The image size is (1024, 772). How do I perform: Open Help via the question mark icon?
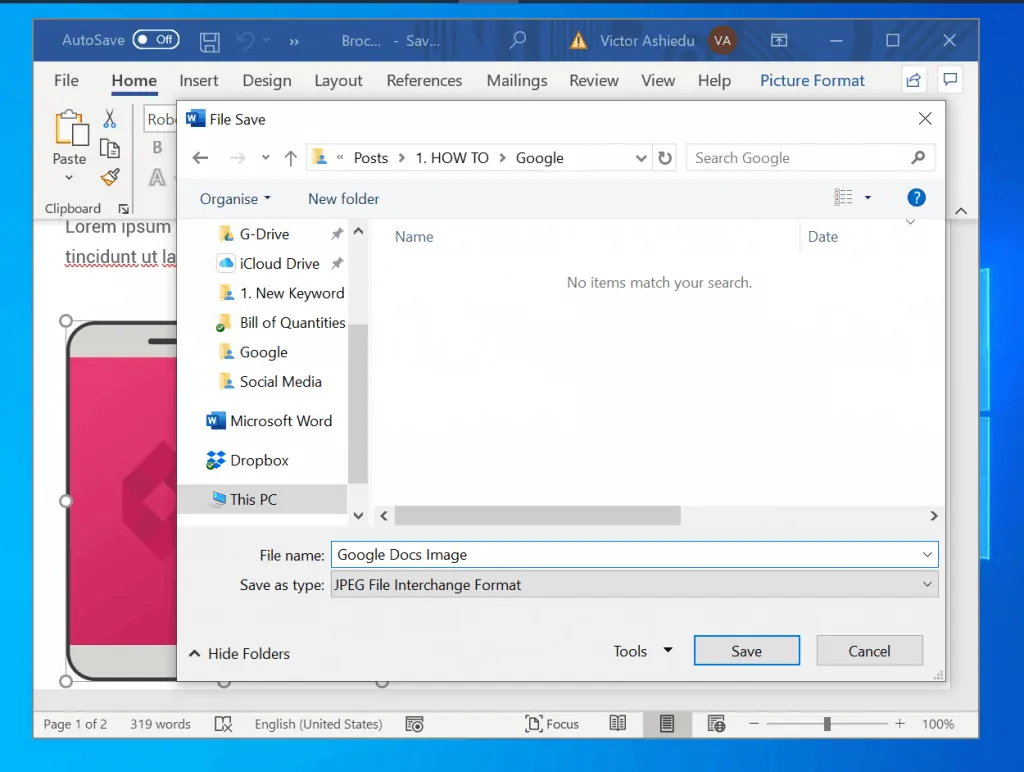pyautogui.click(x=916, y=197)
